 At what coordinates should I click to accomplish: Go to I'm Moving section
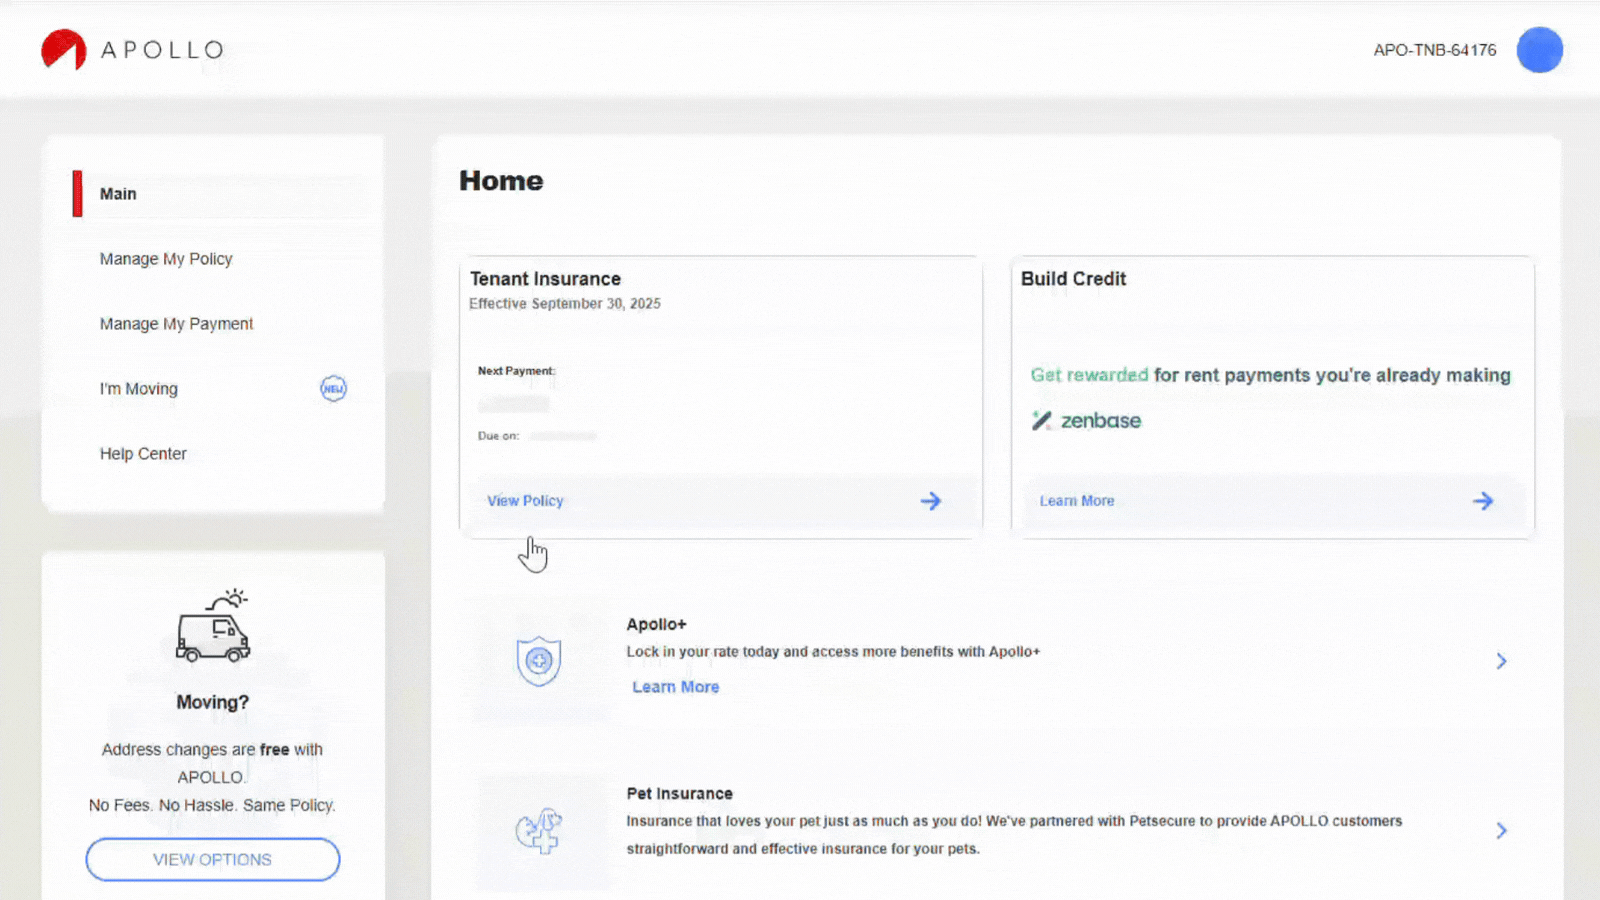[x=139, y=389]
